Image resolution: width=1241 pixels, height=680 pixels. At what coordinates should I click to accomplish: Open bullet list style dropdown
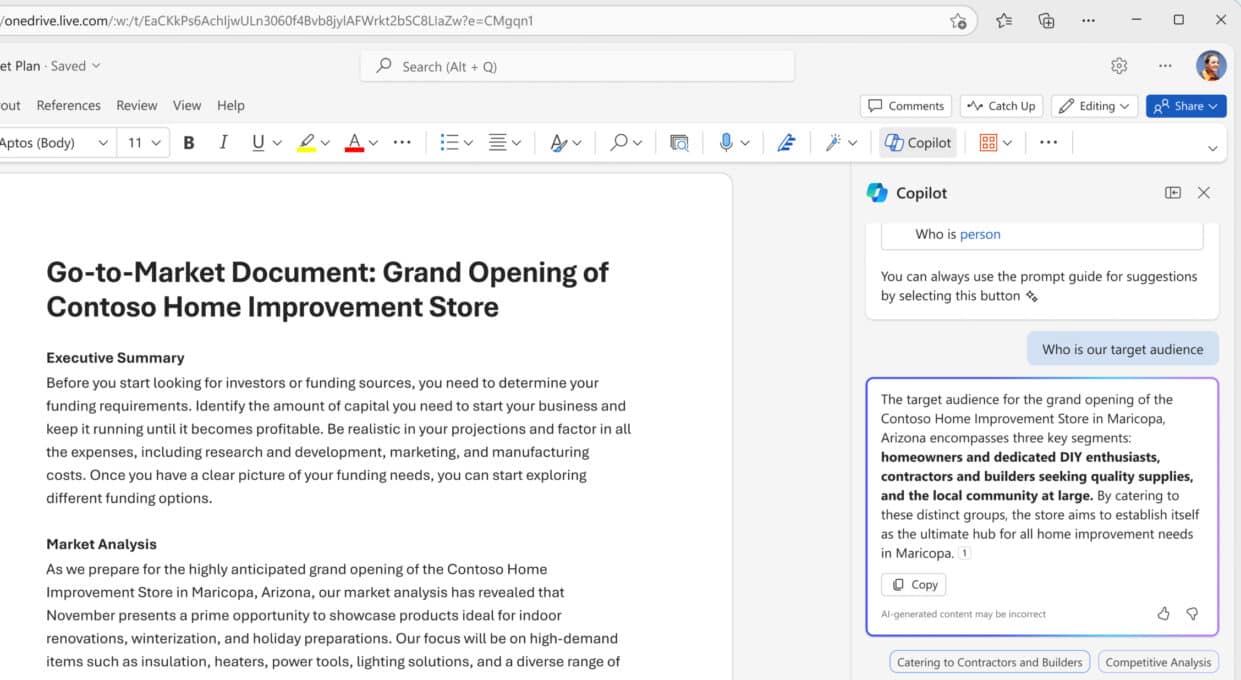pyautogui.click(x=468, y=143)
